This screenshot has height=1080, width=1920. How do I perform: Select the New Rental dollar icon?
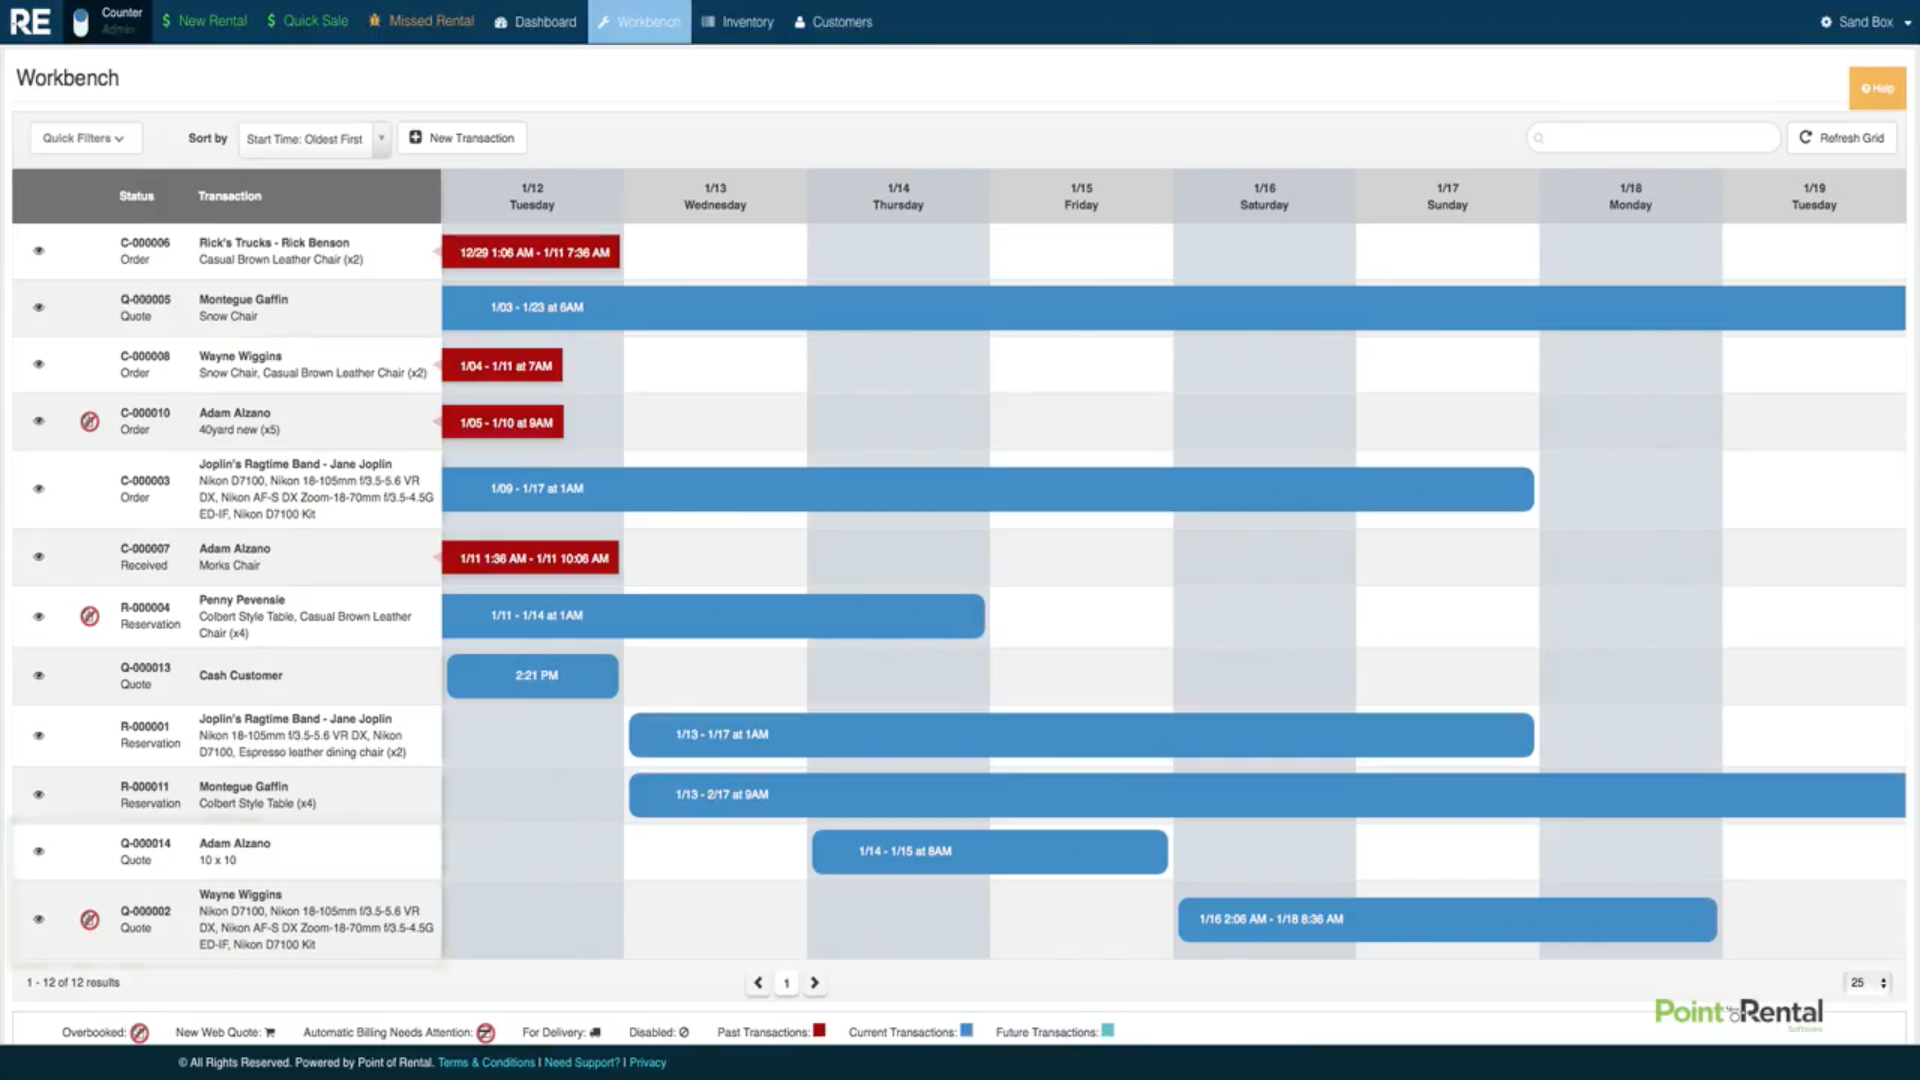click(x=168, y=20)
